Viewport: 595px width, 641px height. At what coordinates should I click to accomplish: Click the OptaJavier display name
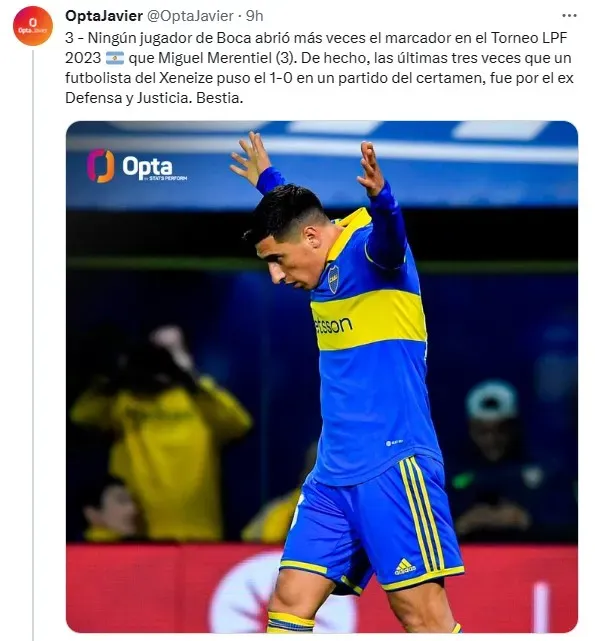click(104, 16)
